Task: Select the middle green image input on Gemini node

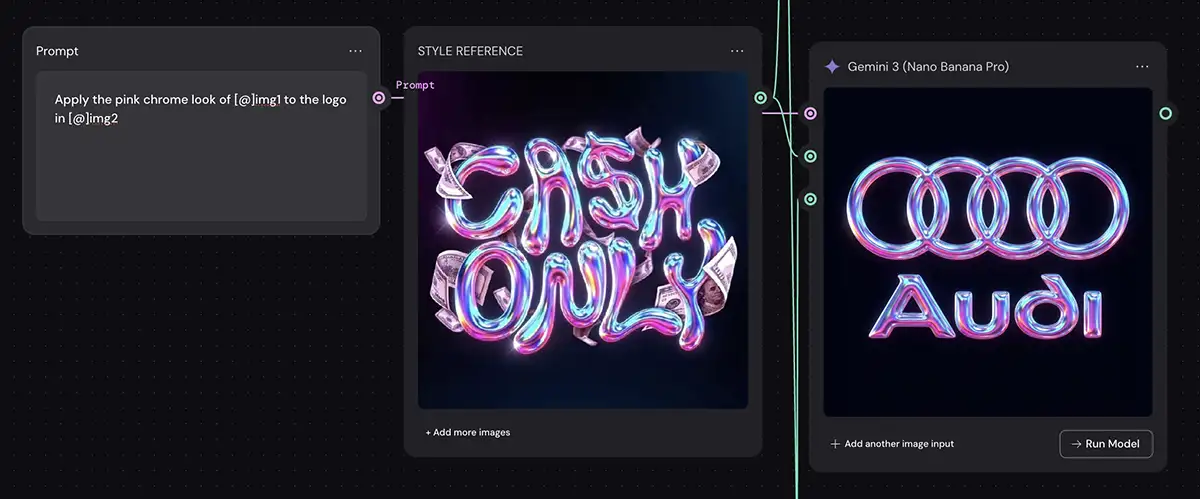Action: point(810,156)
